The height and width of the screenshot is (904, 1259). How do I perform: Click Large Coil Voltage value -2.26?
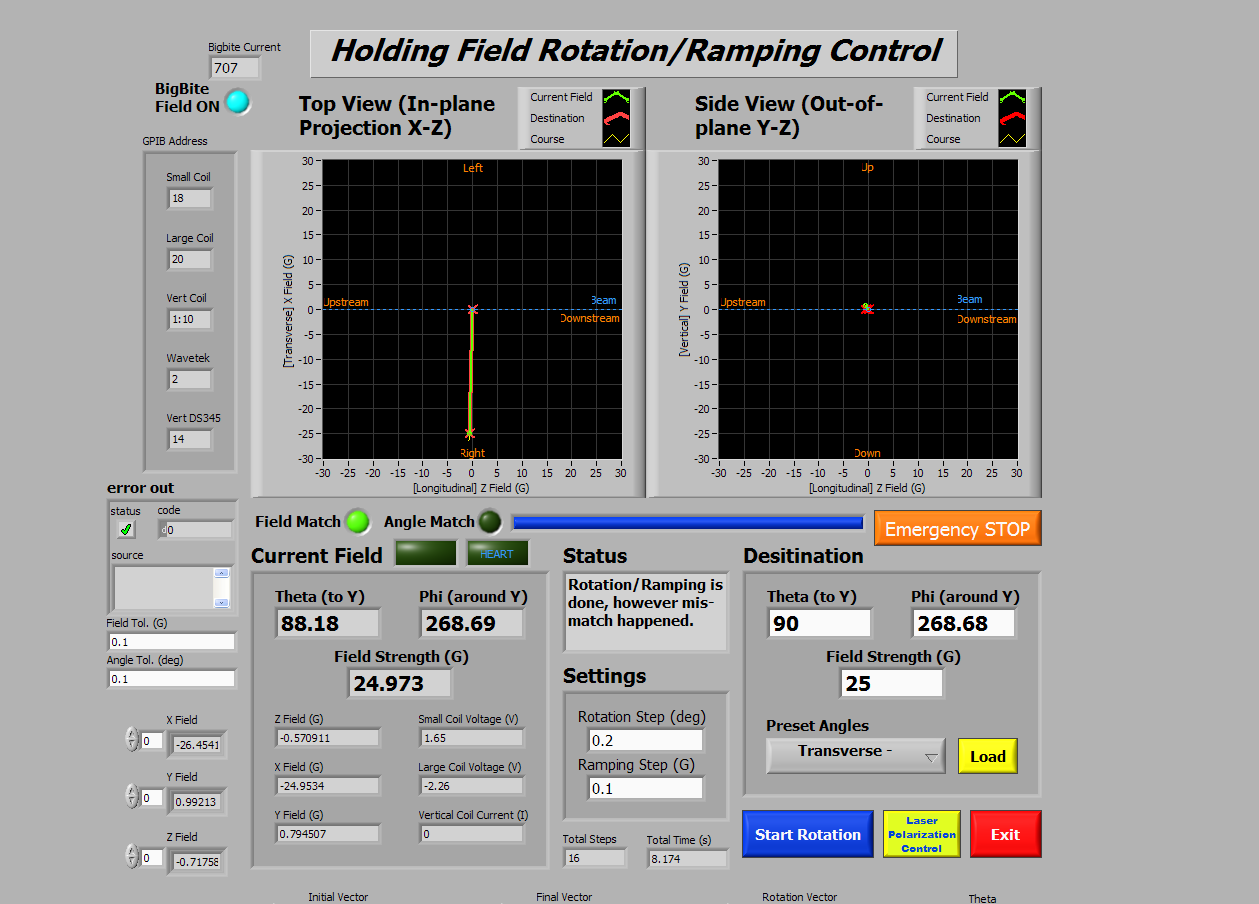coord(472,786)
